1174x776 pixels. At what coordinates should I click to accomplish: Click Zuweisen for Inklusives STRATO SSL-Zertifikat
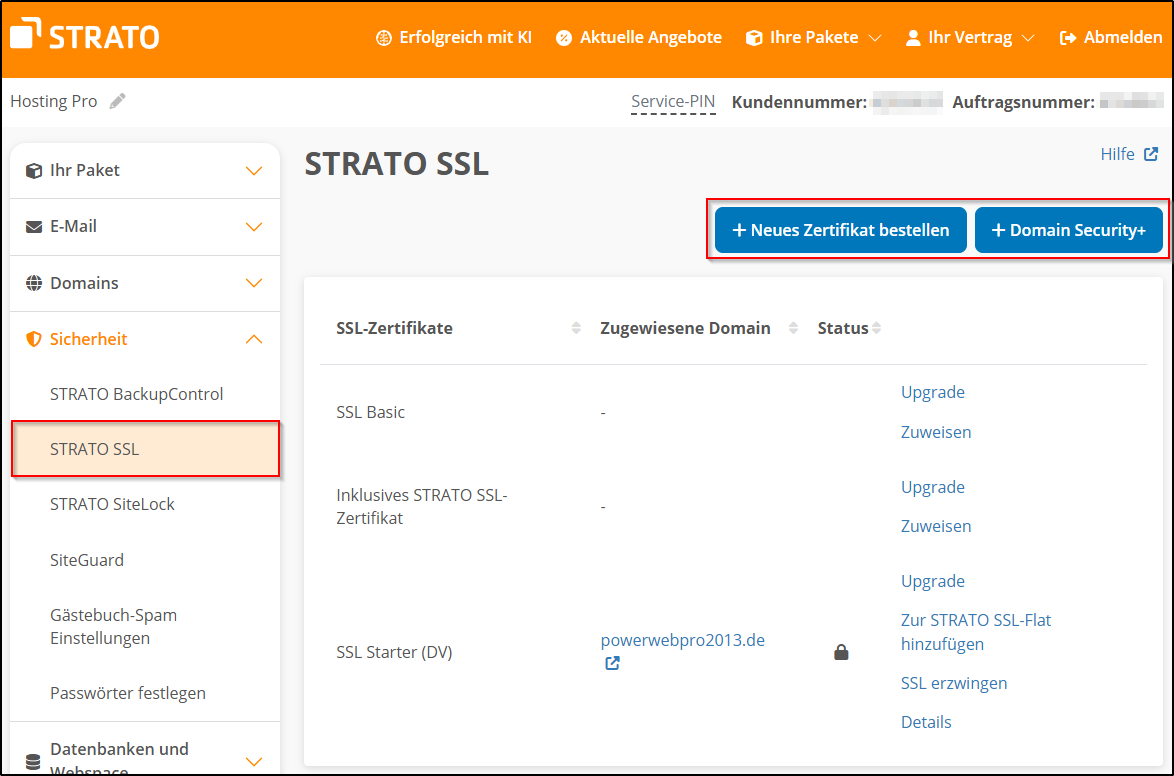point(936,526)
